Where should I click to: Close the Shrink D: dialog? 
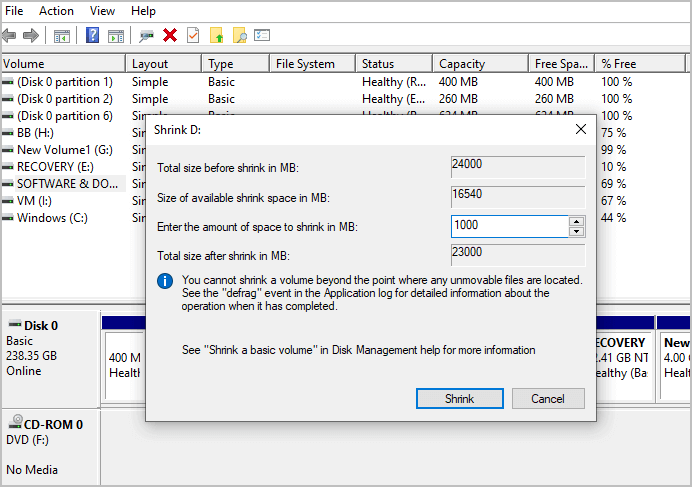coord(580,130)
